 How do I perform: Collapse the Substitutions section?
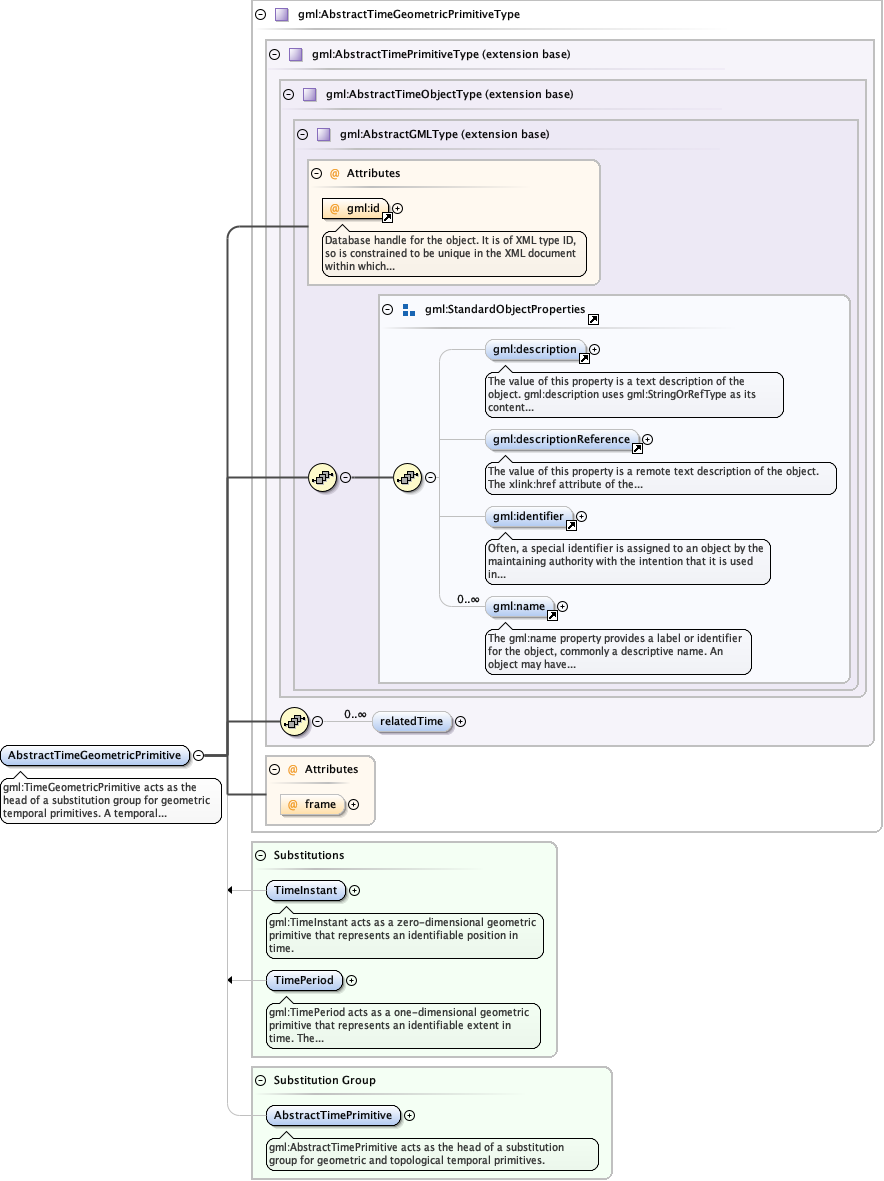pyautogui.click(x=263, y=855)
